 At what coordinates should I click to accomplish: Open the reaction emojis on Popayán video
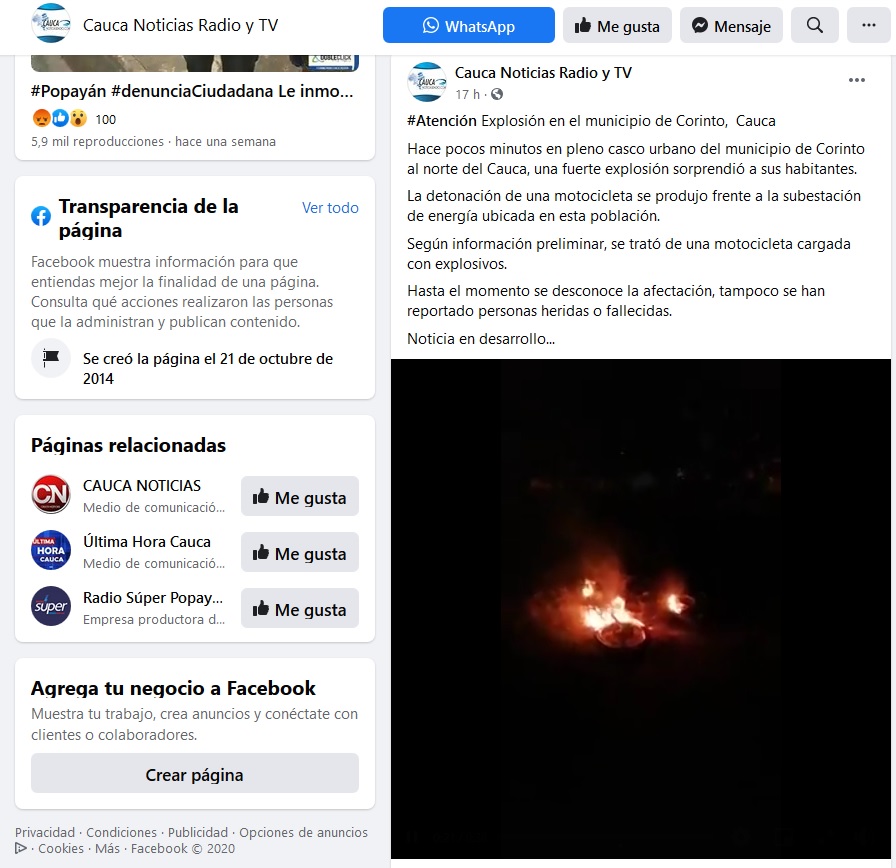point(60,119)
